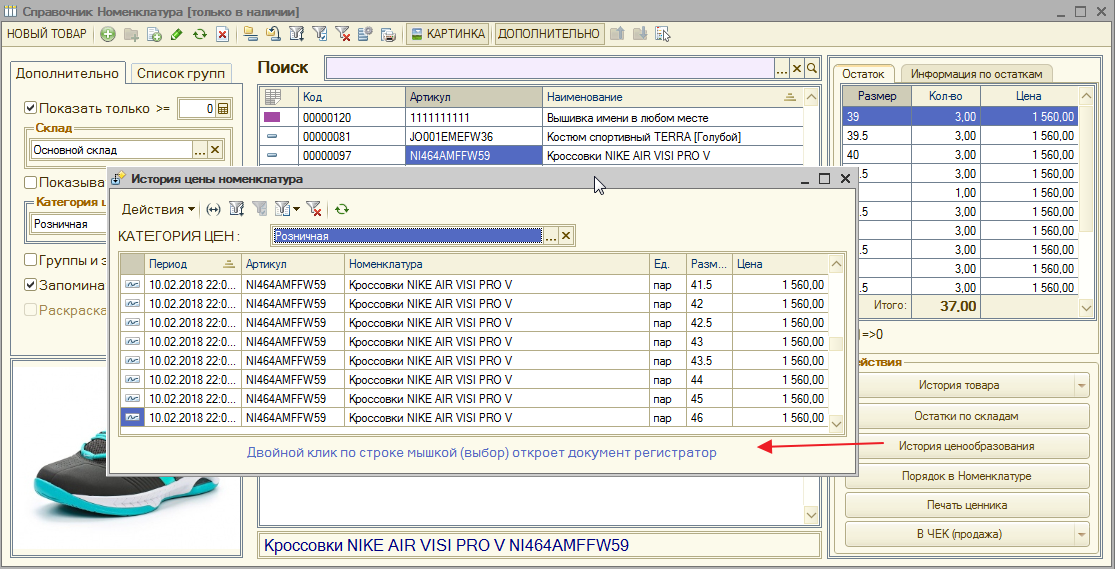
Task: Click the red X Mark for deletion icon
Action: pos(223,34)
